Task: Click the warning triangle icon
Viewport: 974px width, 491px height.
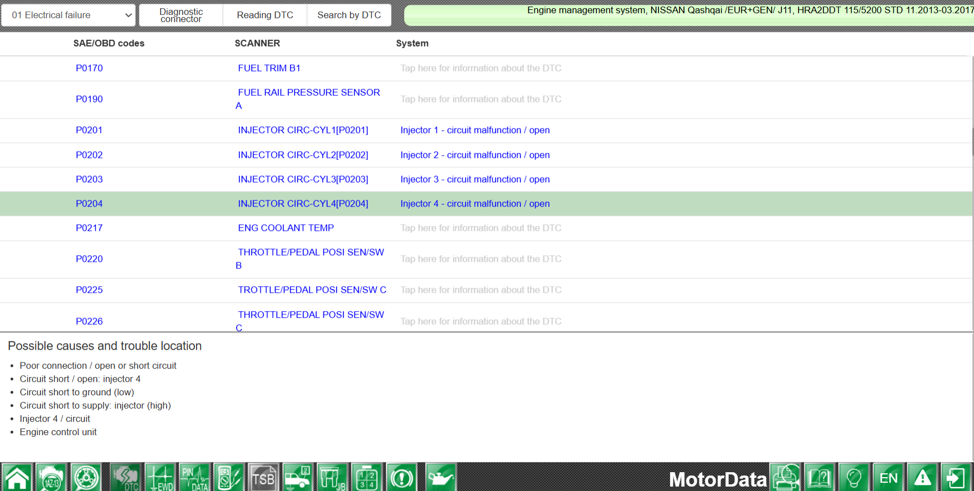Action: 922,477
